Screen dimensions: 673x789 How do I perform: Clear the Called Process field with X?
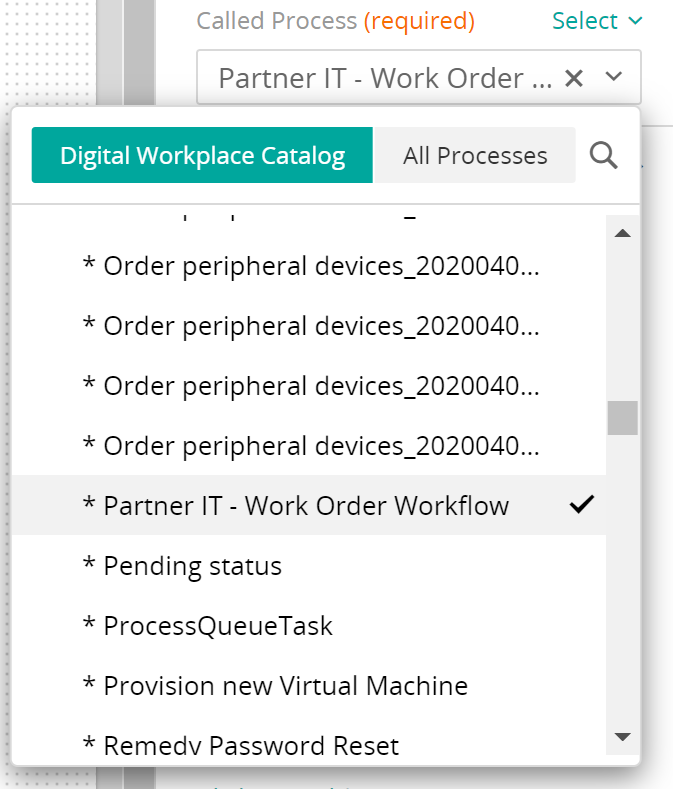pyautogui.click(x=574, y=78)
